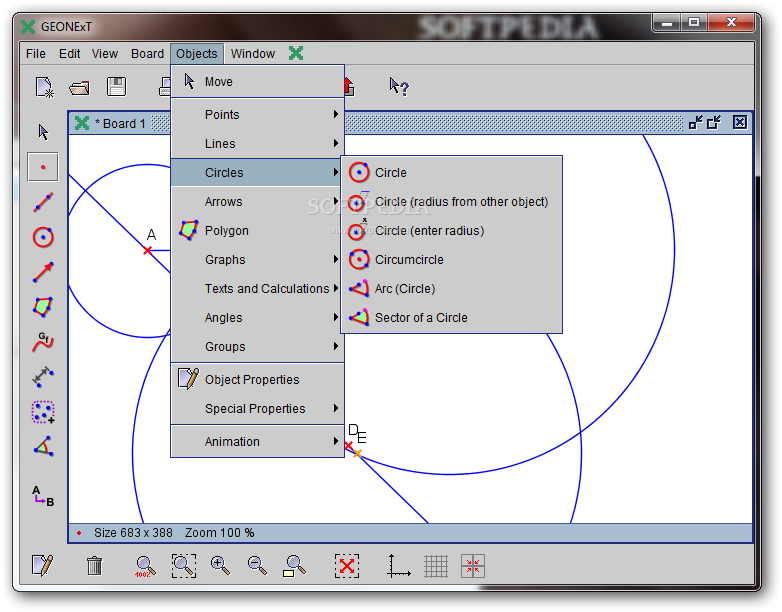Close Board 1 internal window
782x612 pixels.
click(x=740, y=122)
